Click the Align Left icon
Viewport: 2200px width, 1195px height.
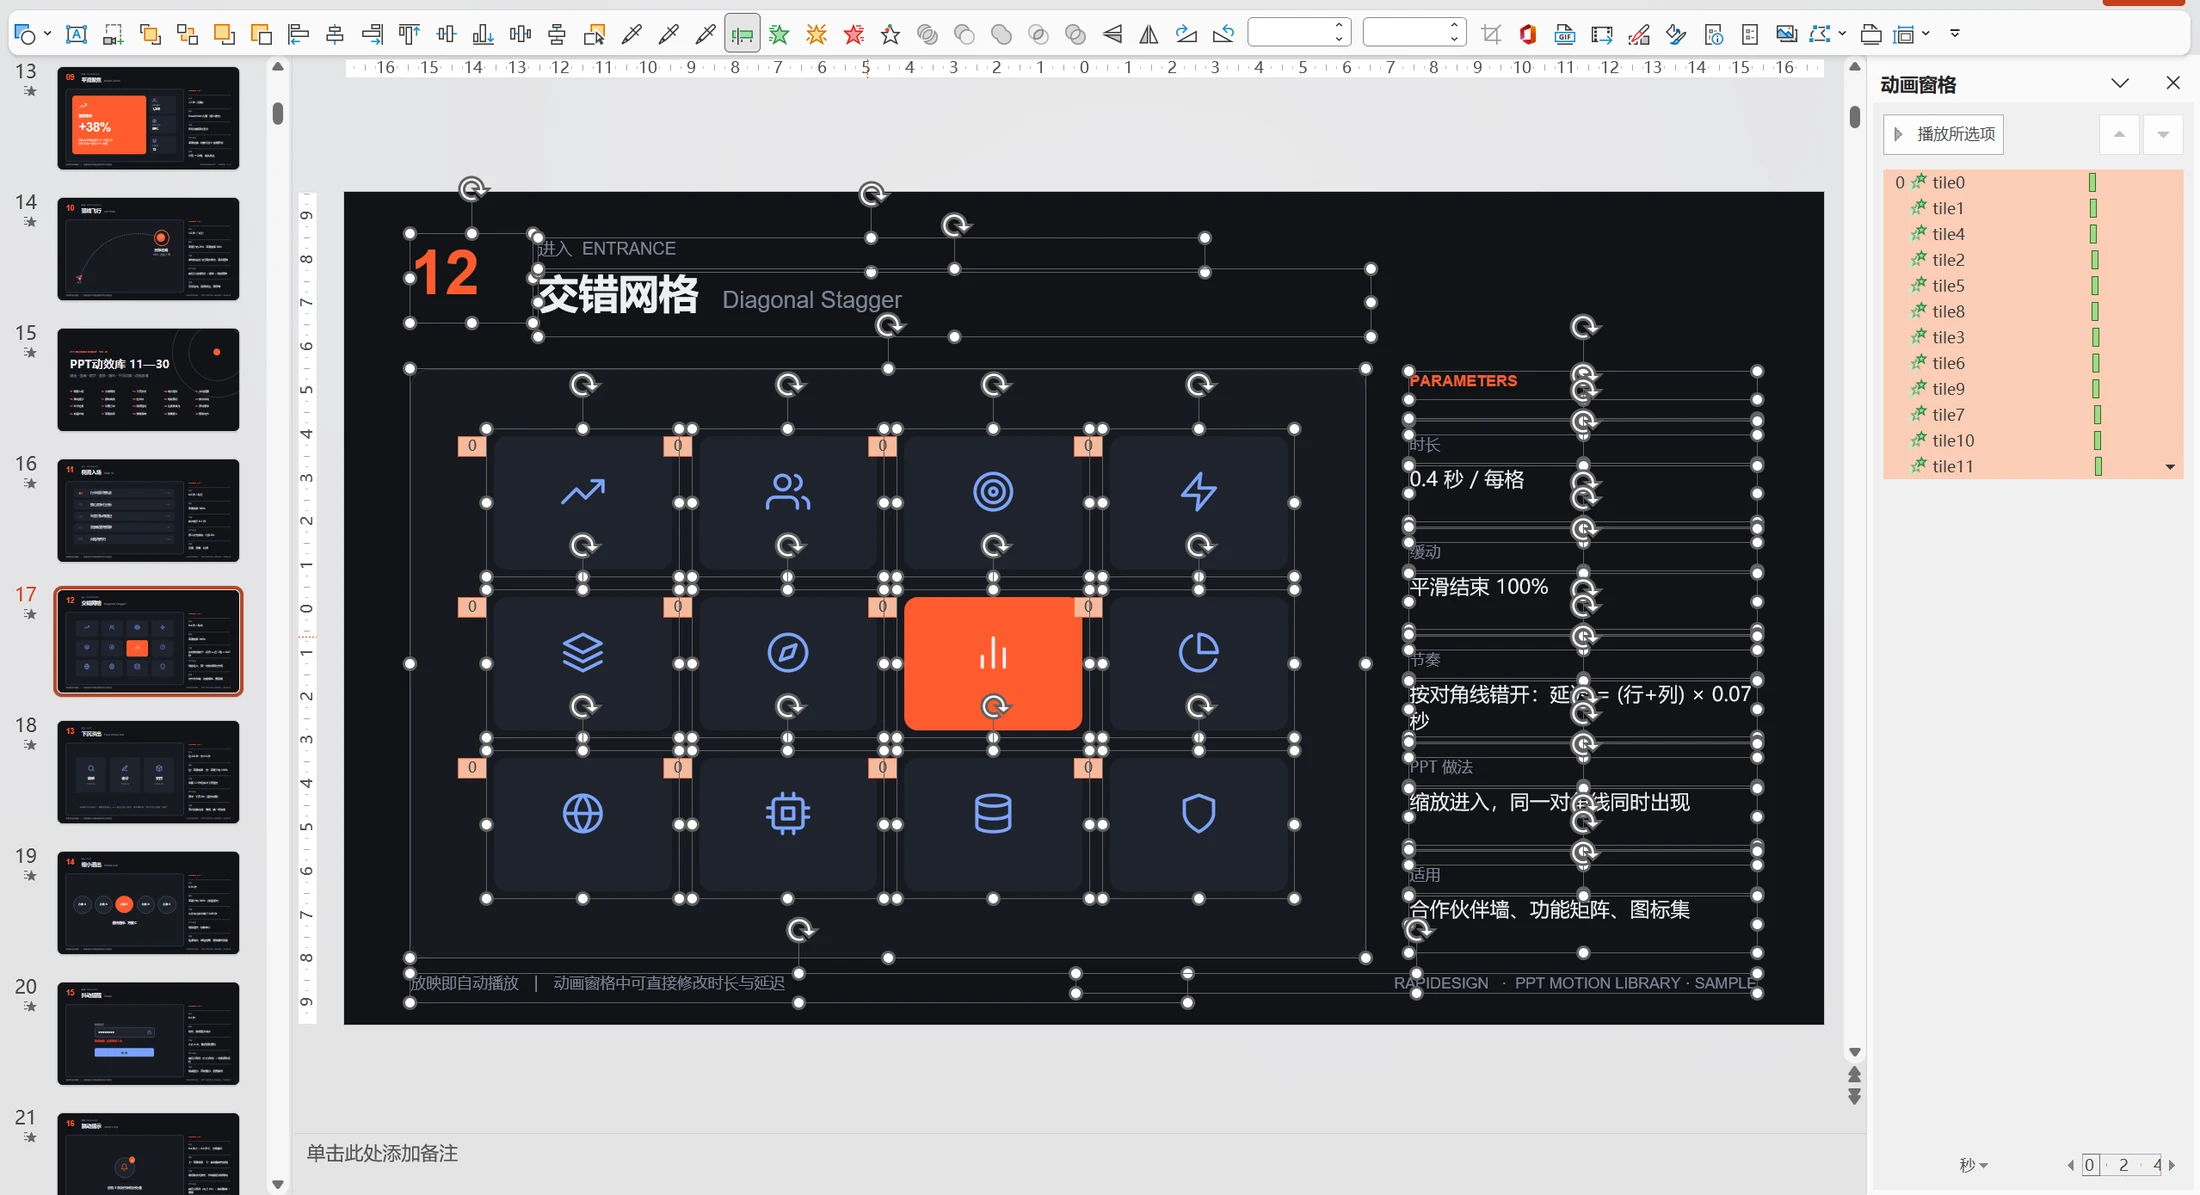298,35
